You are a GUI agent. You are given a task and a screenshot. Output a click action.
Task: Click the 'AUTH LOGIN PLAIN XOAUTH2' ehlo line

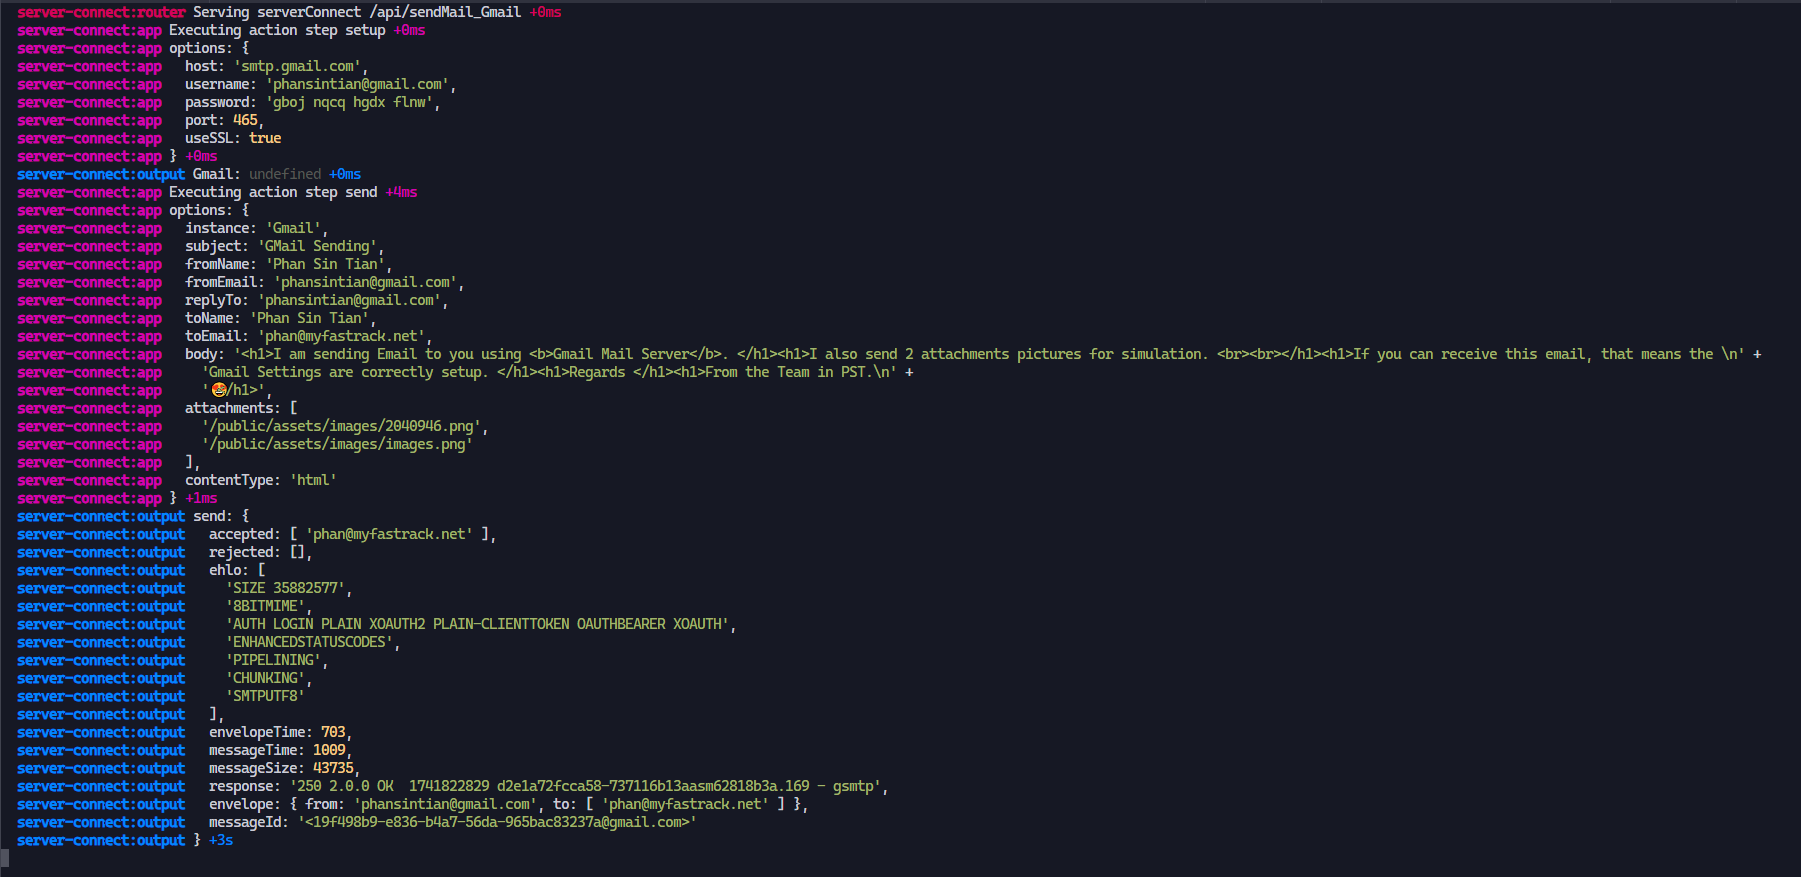point(478,624)
